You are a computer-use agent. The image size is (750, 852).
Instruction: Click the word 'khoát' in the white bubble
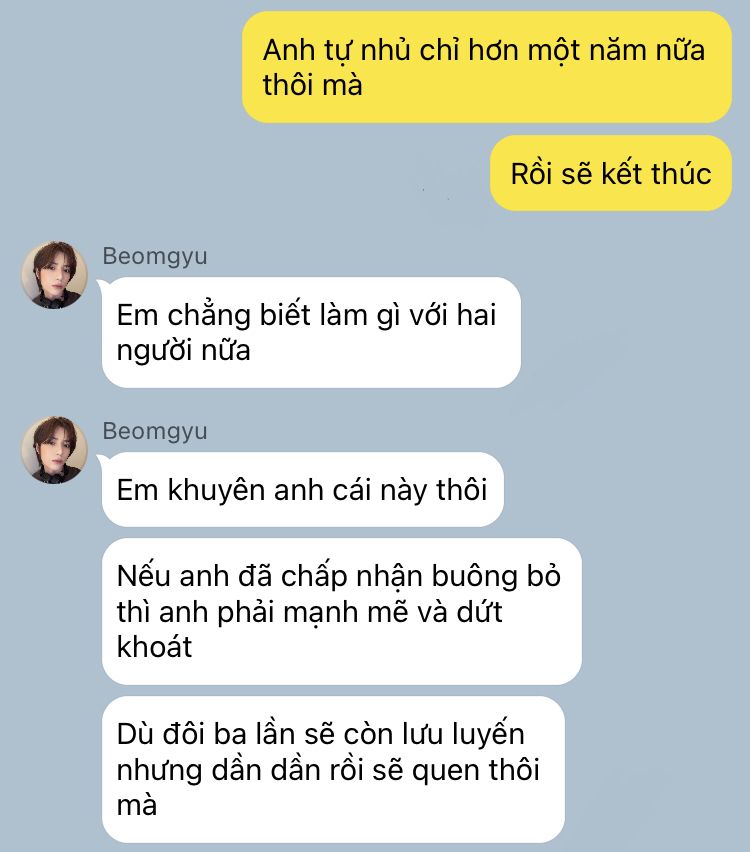[x=154, y=647]
